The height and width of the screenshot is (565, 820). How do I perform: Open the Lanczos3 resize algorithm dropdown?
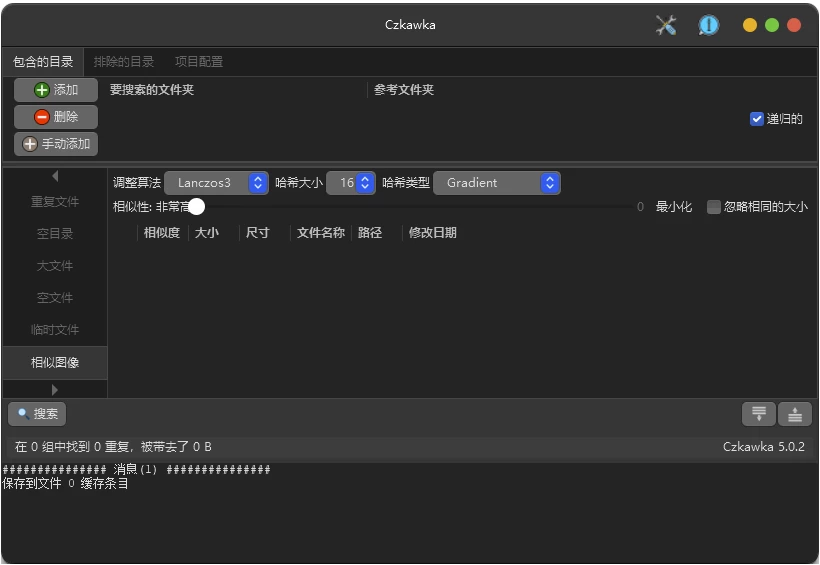click(216, 183)
